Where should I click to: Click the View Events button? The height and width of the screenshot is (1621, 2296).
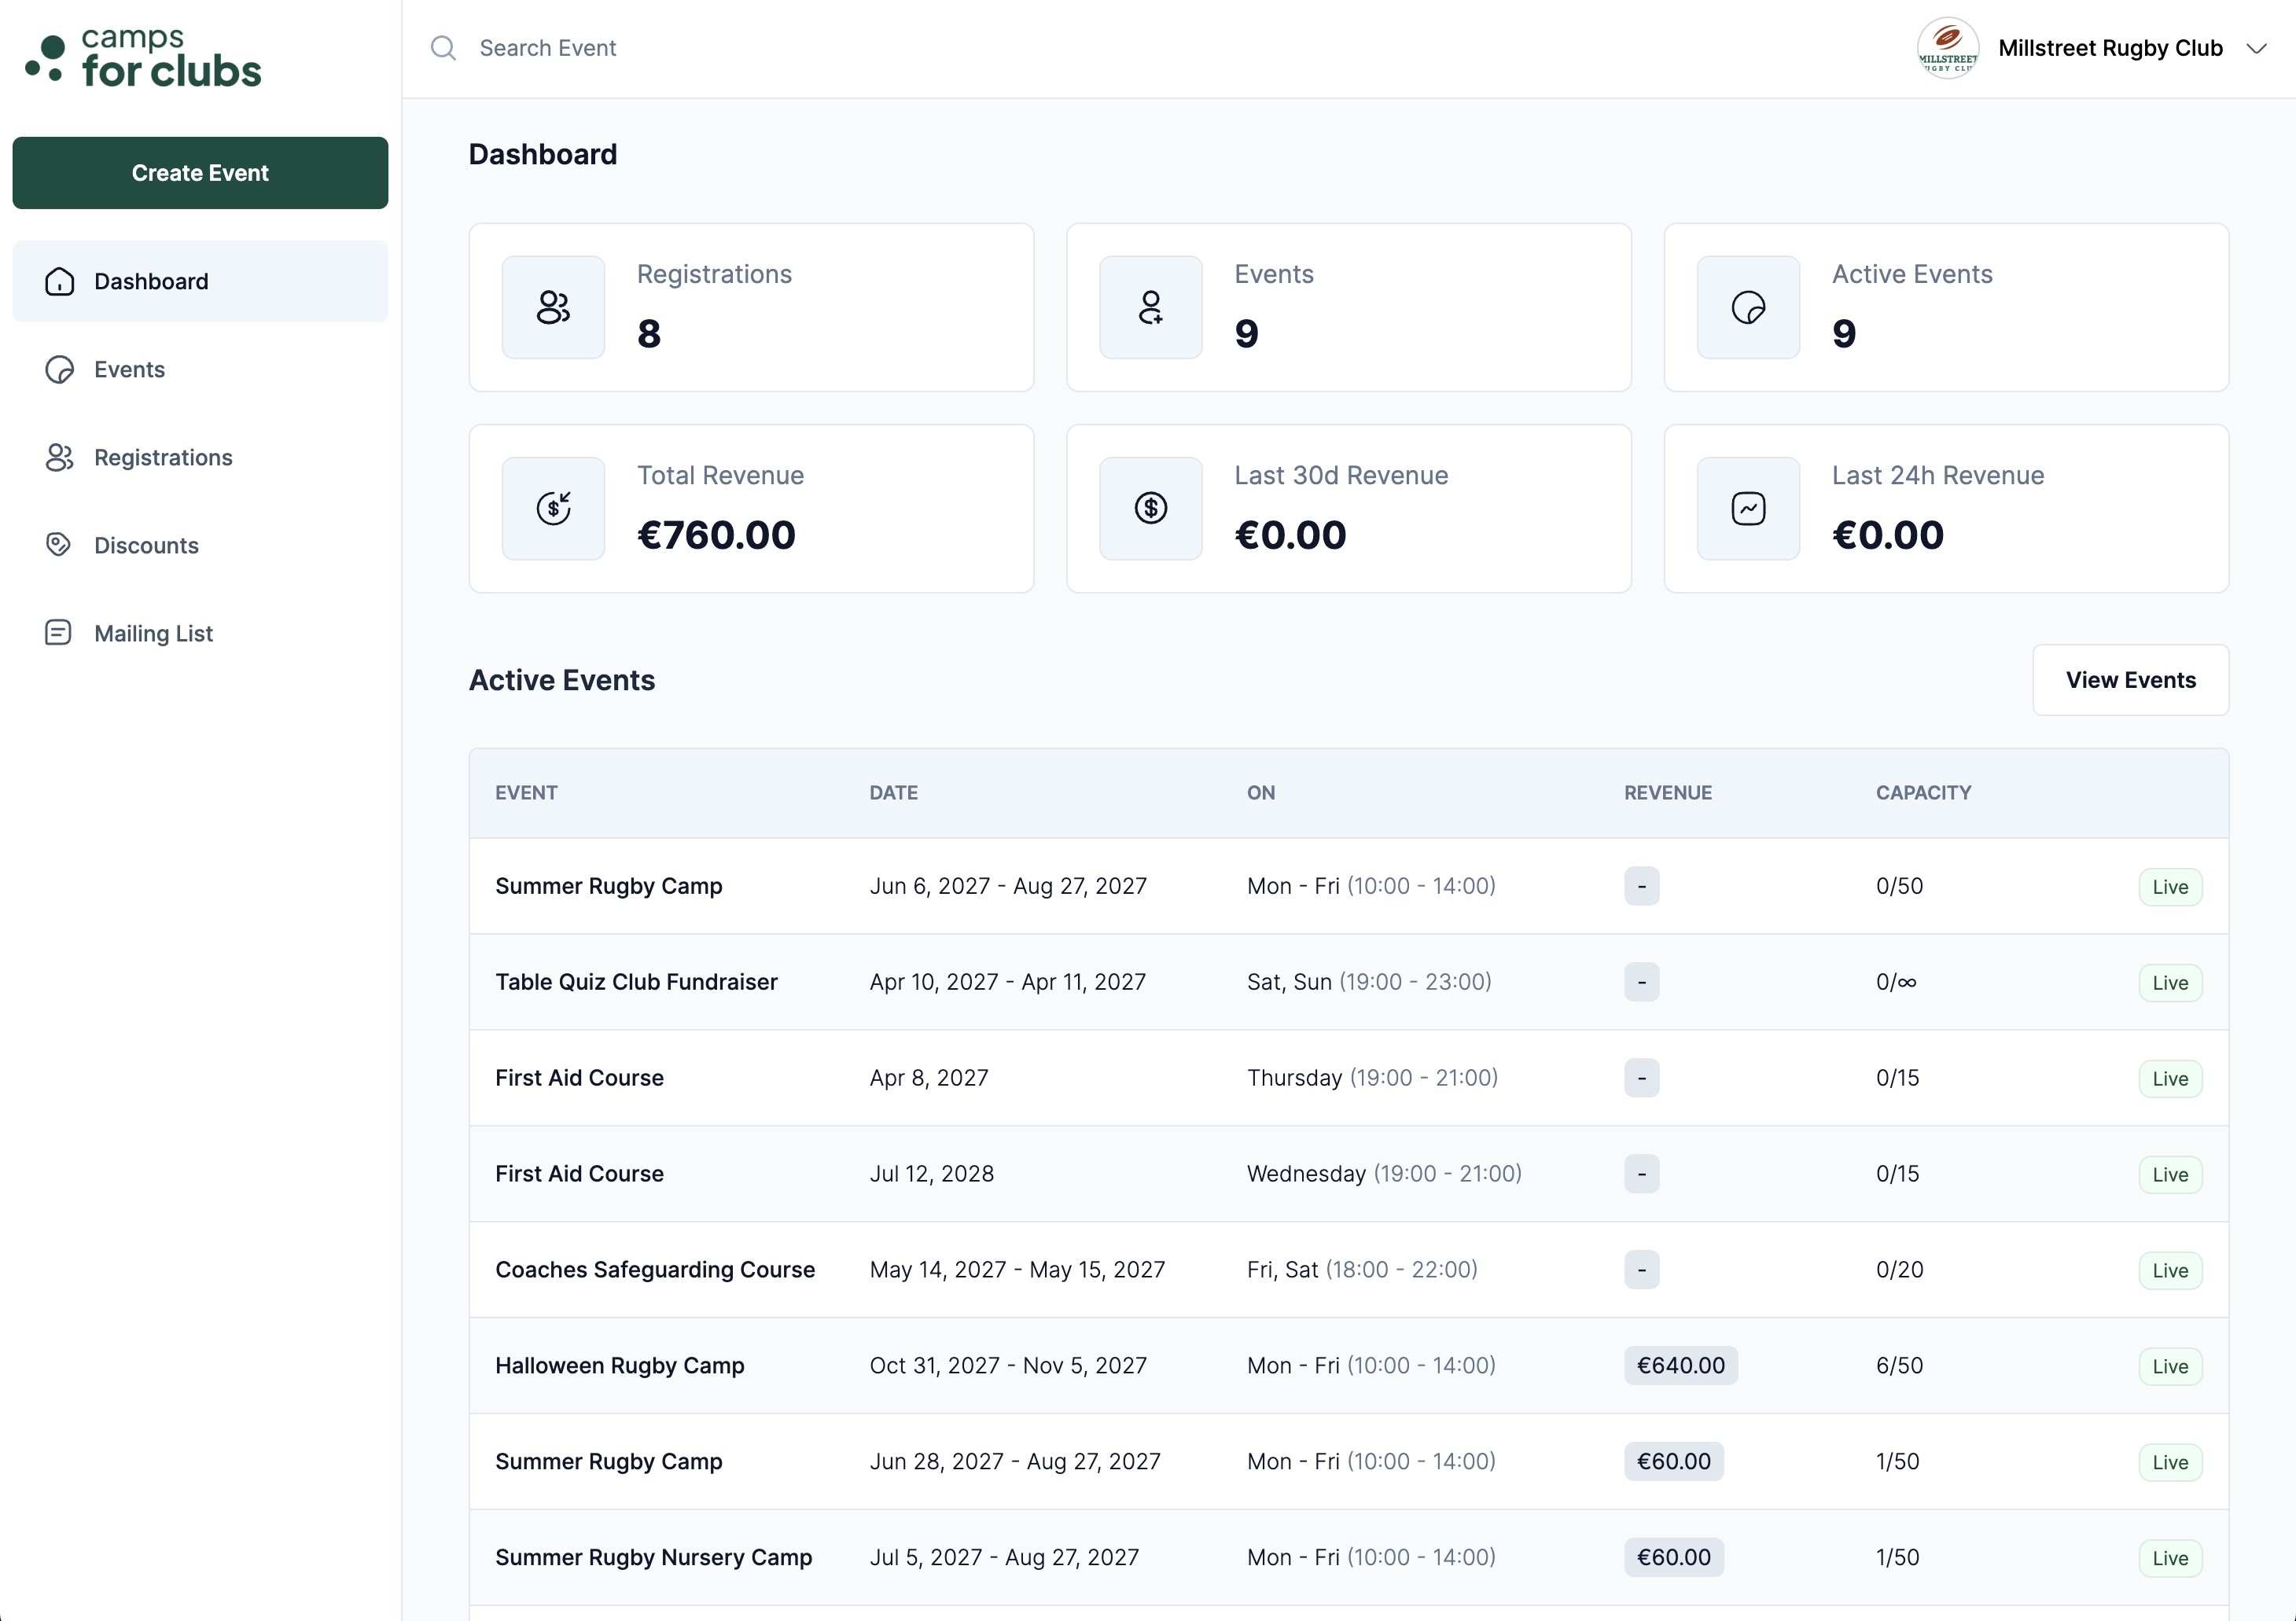pos(2130,680)
